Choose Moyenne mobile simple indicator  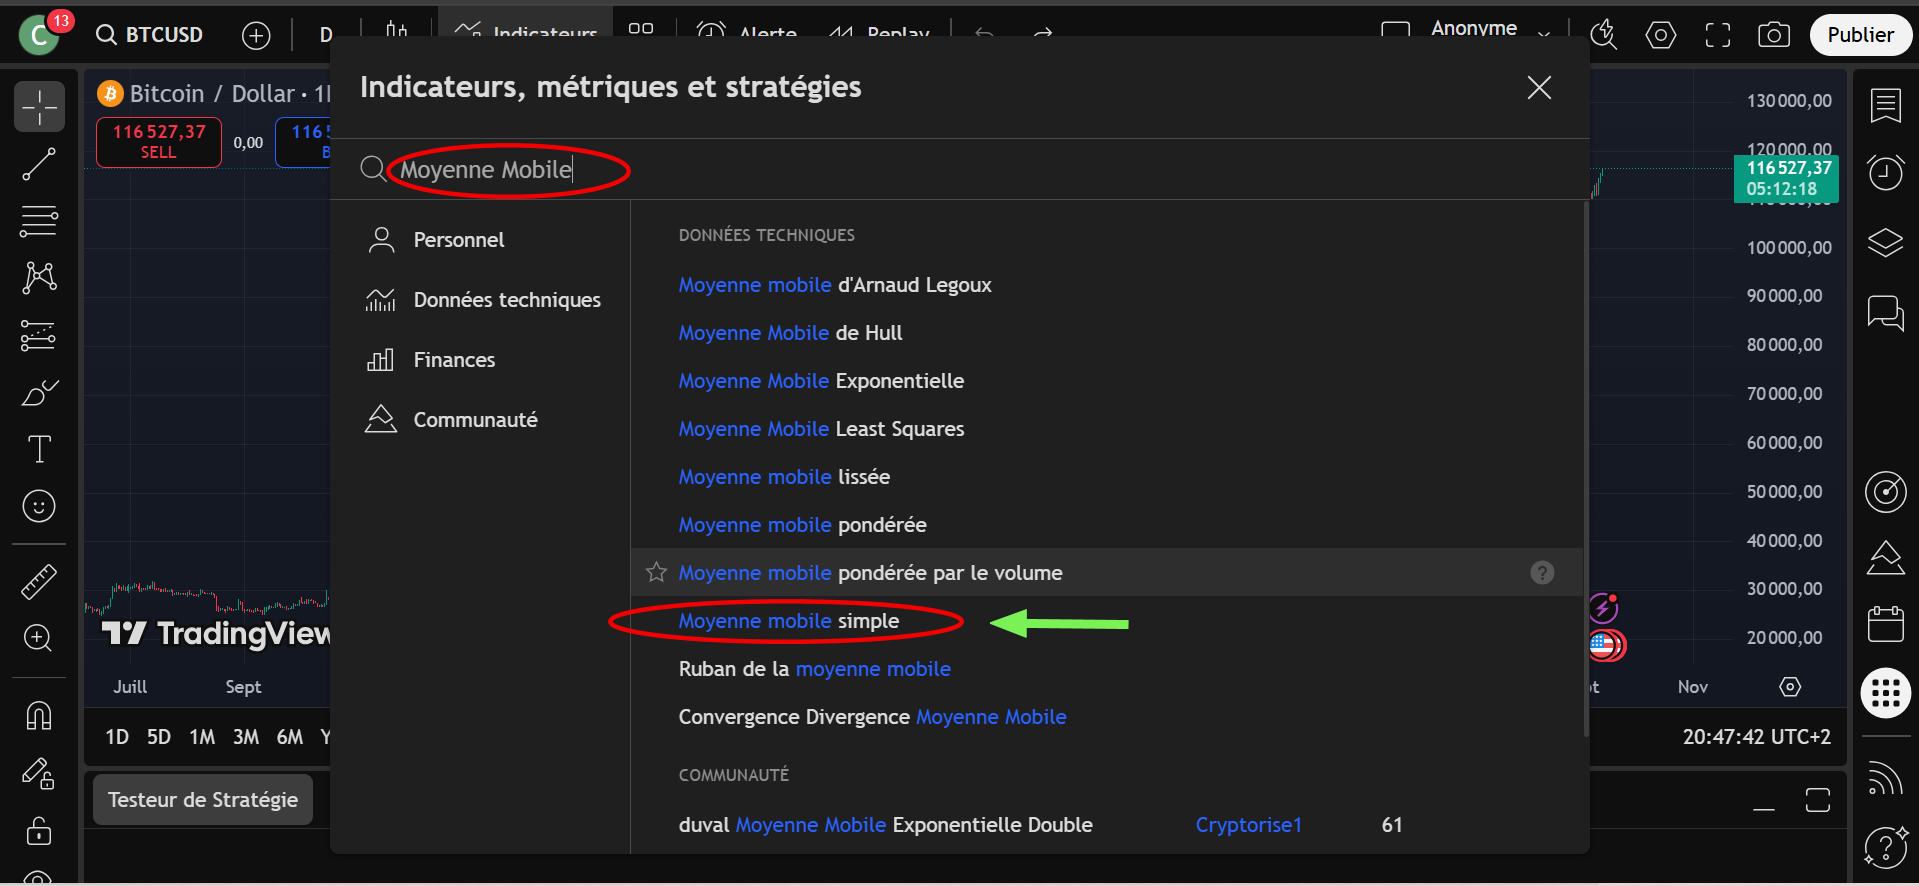click(788, 621)
